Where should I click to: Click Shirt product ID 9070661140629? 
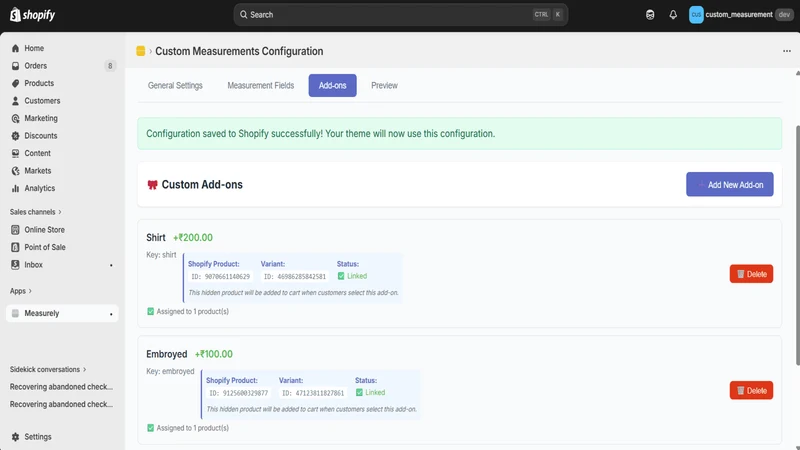point(220,277)
